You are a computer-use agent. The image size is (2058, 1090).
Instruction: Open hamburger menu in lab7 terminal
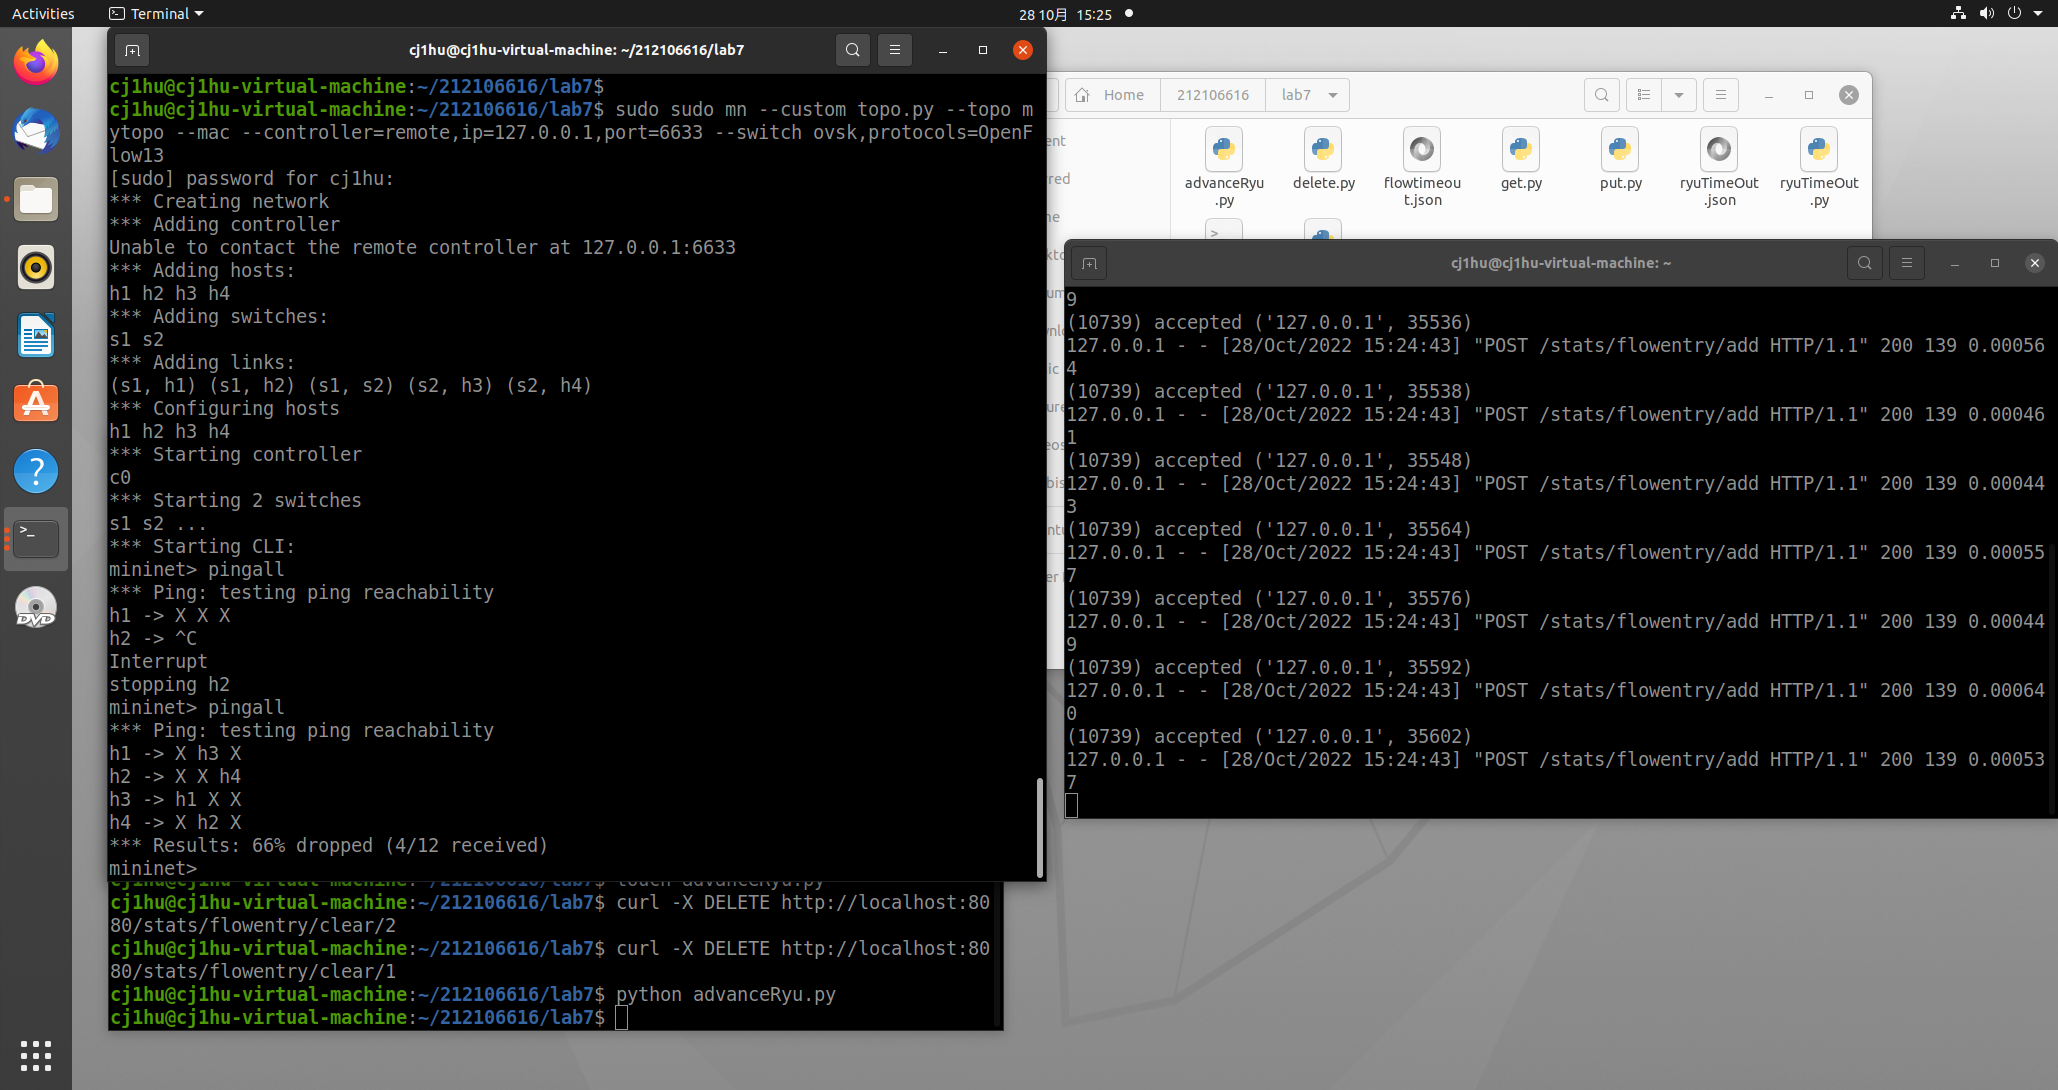point(895,50)
